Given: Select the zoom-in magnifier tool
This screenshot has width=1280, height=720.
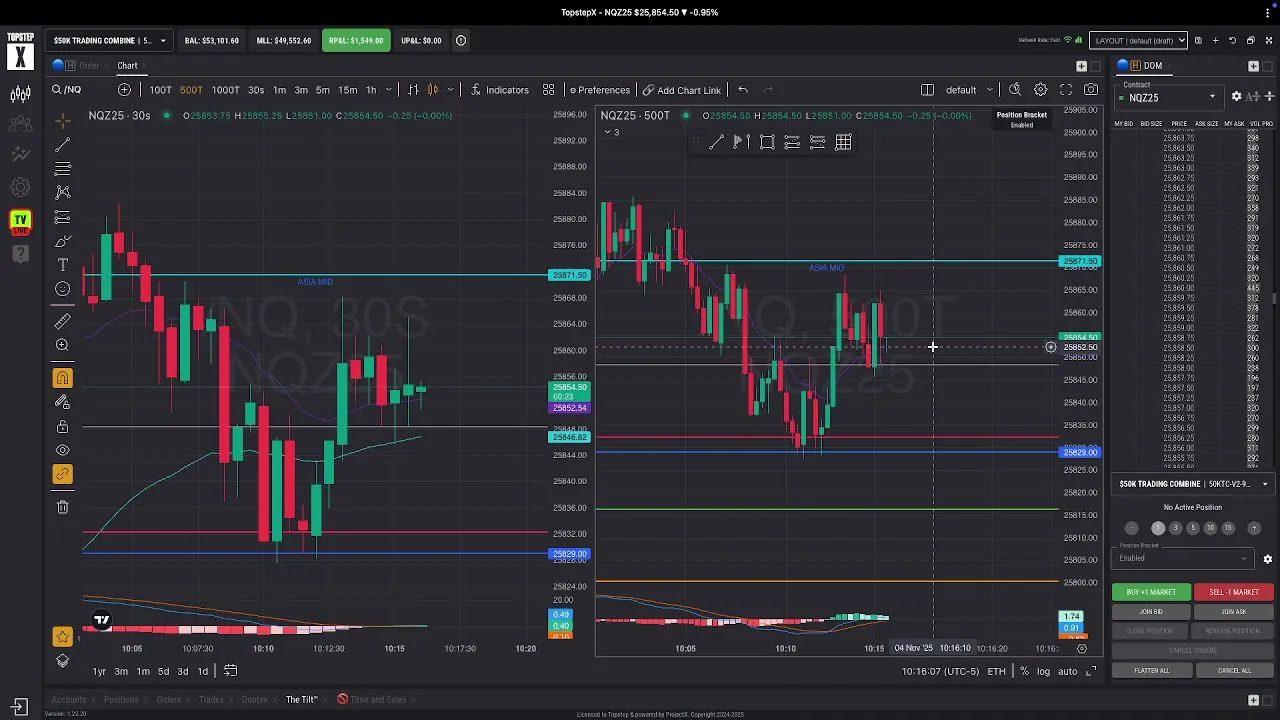Looking at the screenshot, I should click(x=62, y=345).
